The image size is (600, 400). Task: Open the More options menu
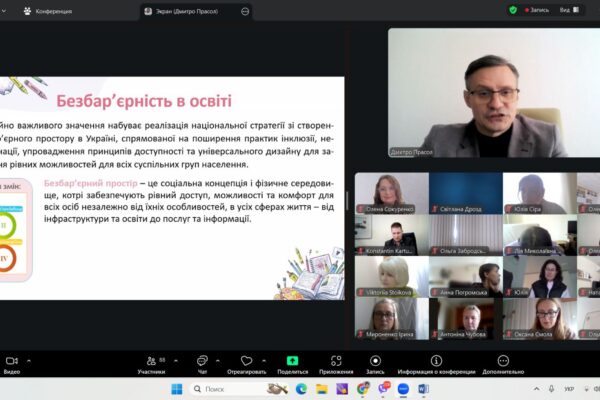point(502,361)
